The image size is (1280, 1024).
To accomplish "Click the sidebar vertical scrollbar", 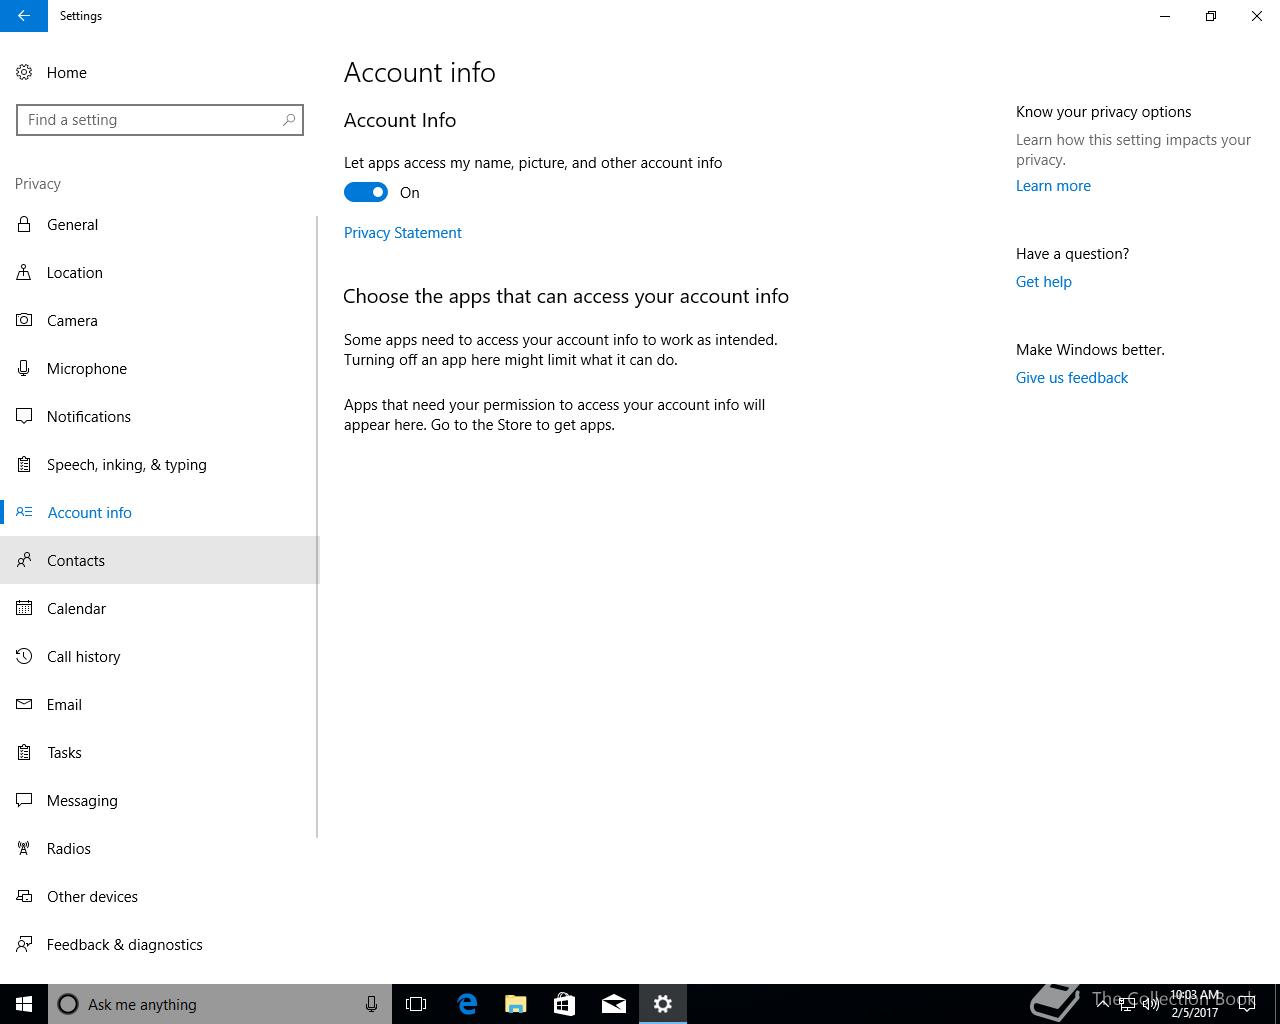I will click(x=317, y=527).
